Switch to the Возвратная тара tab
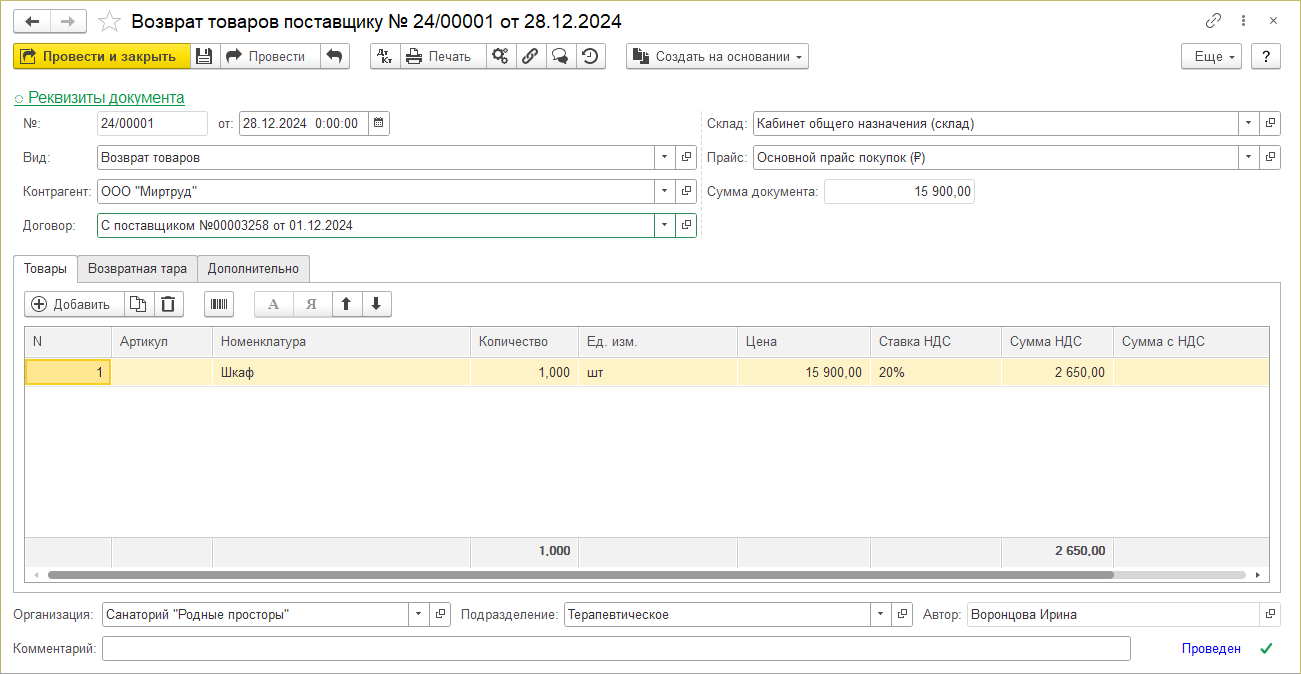Screen dimensions: 1301x674 137,269
